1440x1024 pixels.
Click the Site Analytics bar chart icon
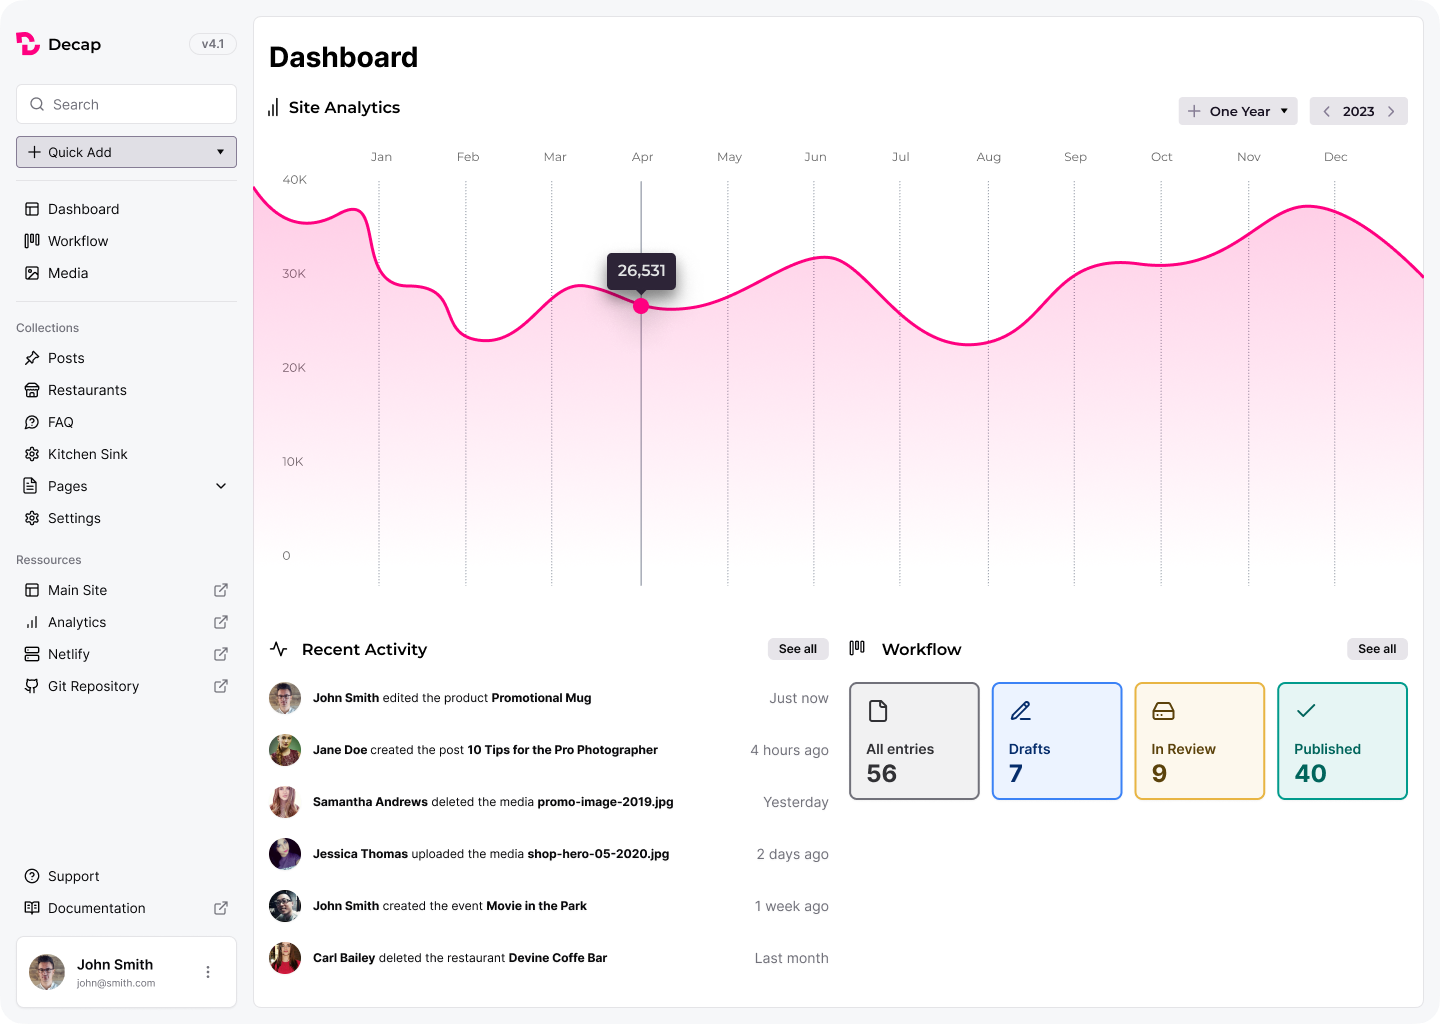pos(273,107)
